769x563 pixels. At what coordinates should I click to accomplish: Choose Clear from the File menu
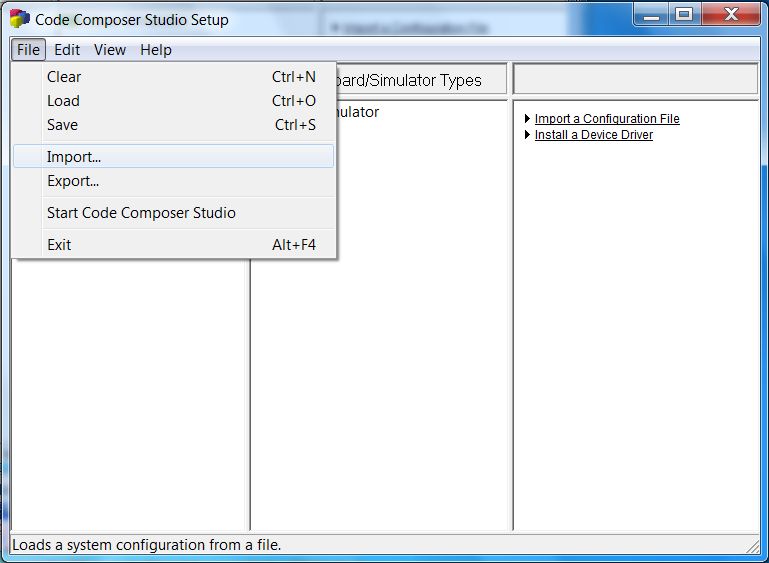[x=174, y=77]
